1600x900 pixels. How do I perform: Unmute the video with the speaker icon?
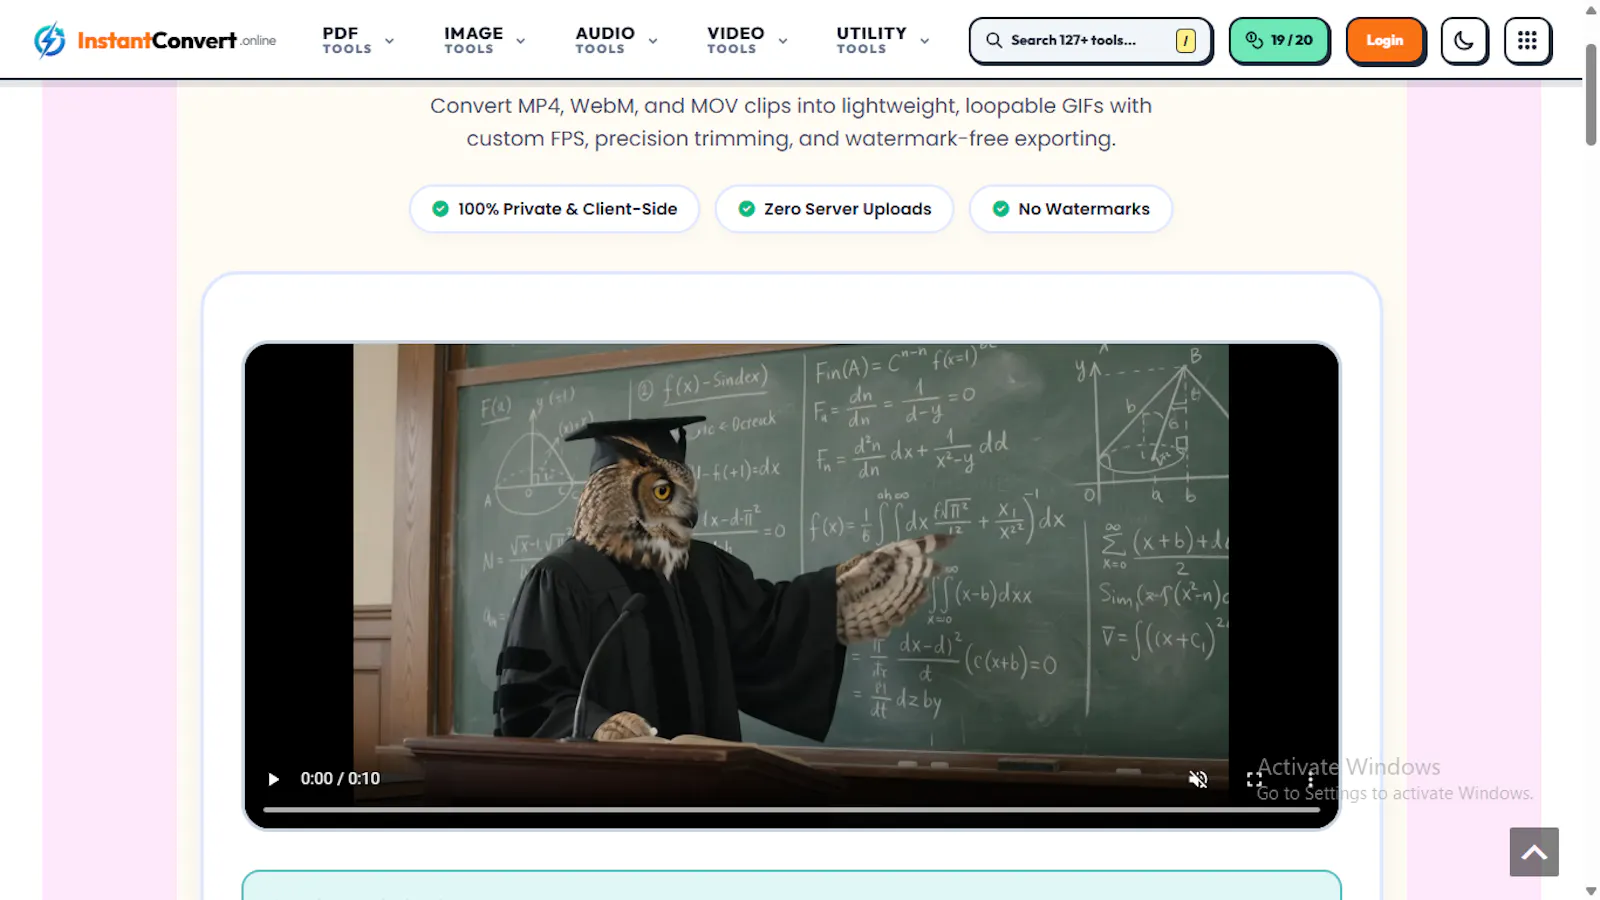pyautogui.click(x=1198, y=779)
